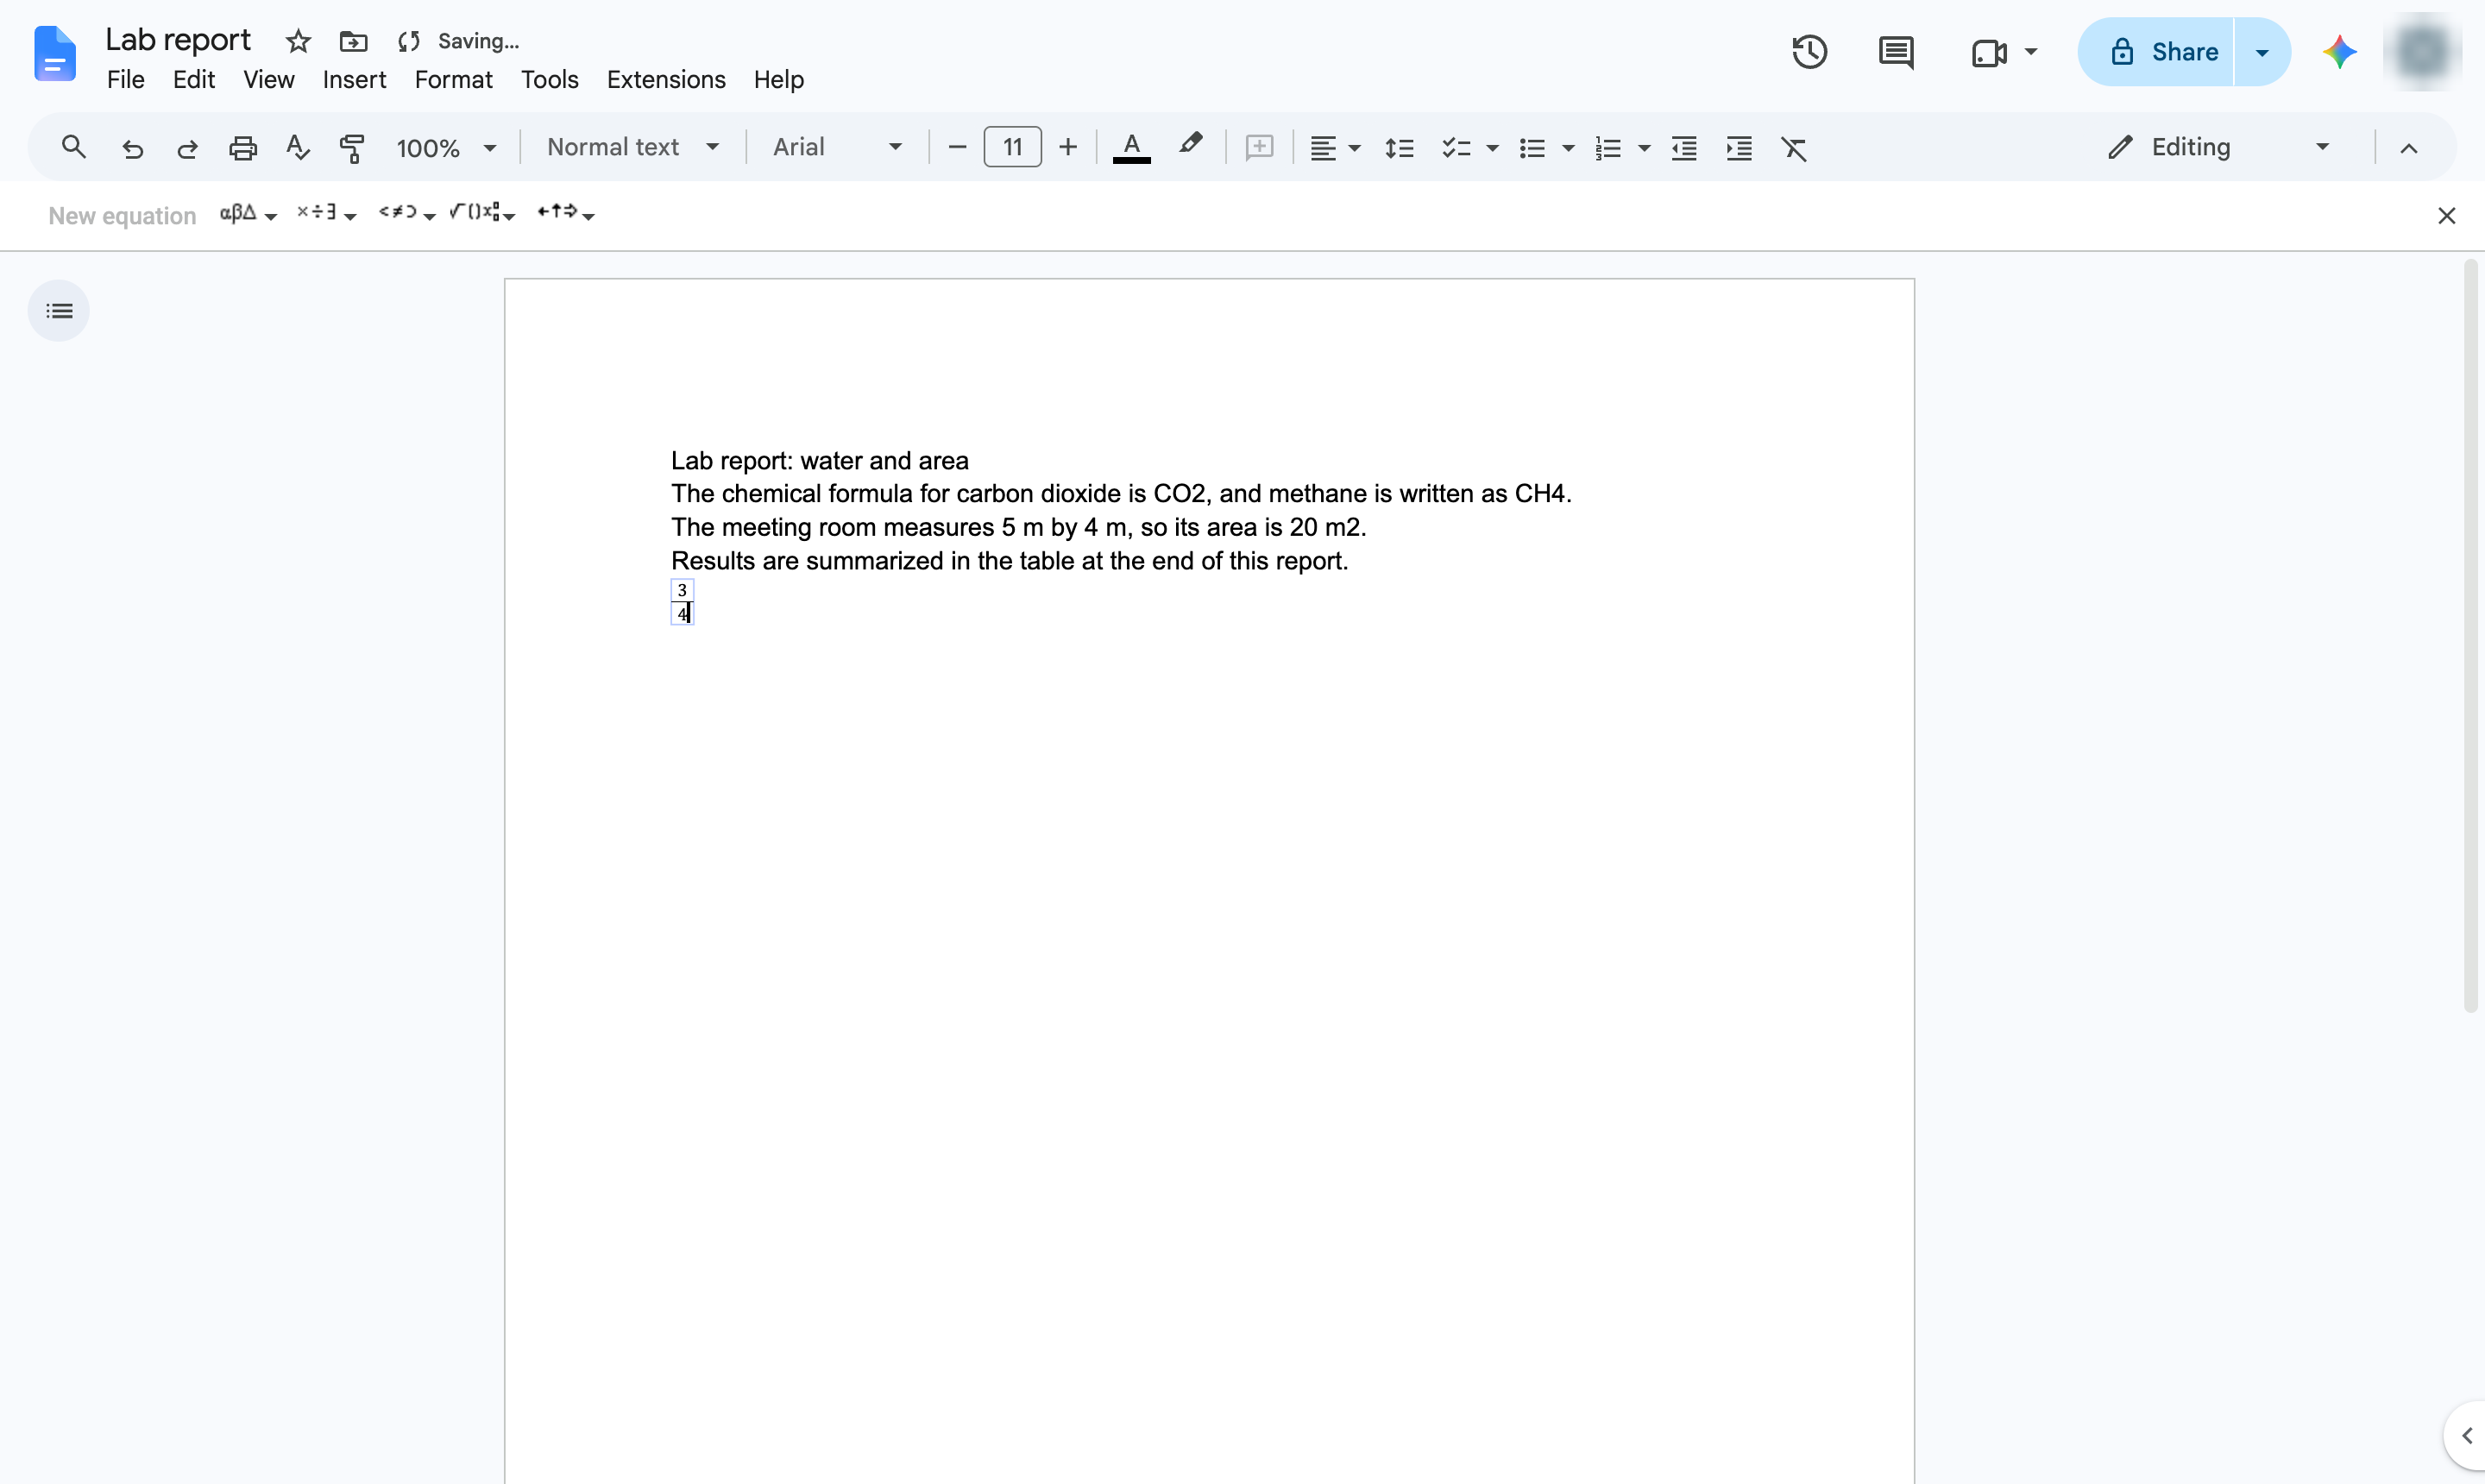Open text color picker

1131,147
